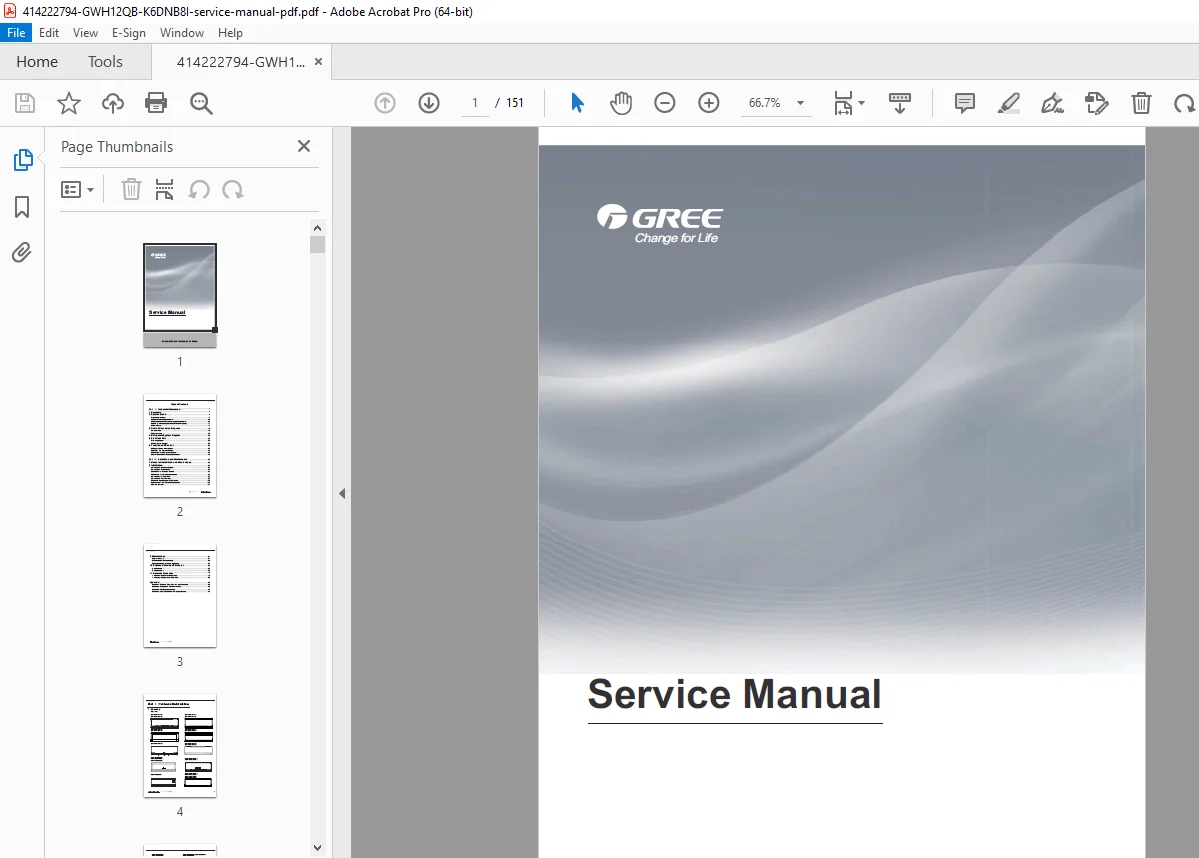Rotate page counterclockwise in thumbnails panel
This screenshot has width=1199, height=858.
point(199,189)
